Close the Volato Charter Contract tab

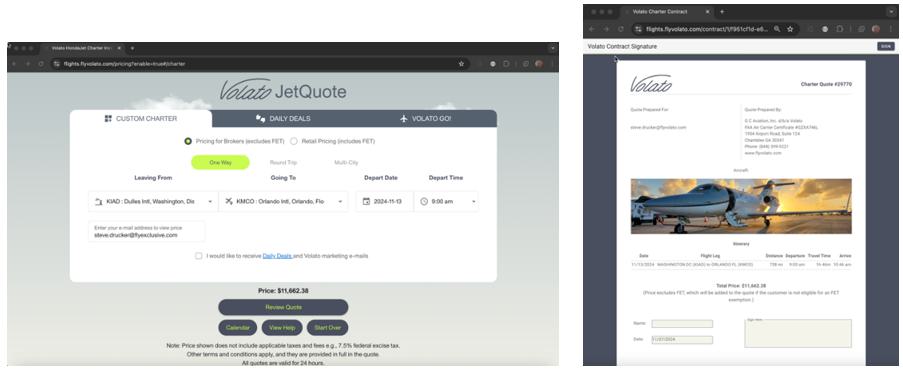(x=709, y=12)
